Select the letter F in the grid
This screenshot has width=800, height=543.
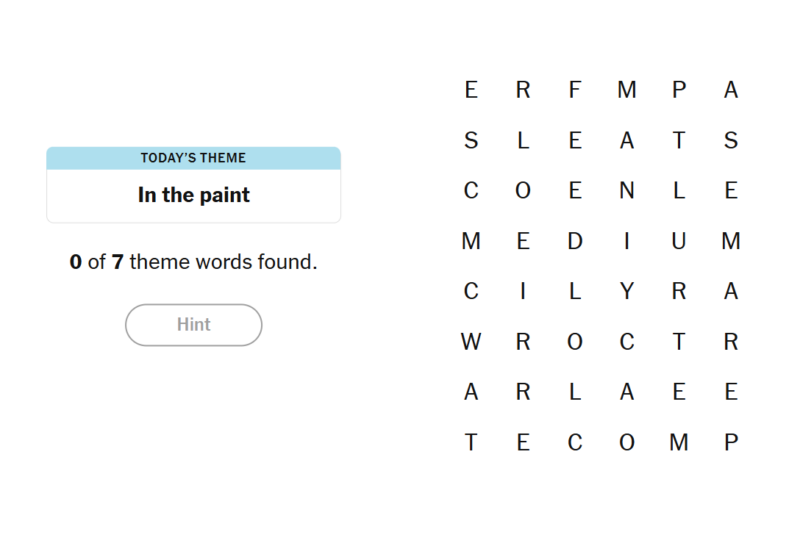(x=575, y=90)
